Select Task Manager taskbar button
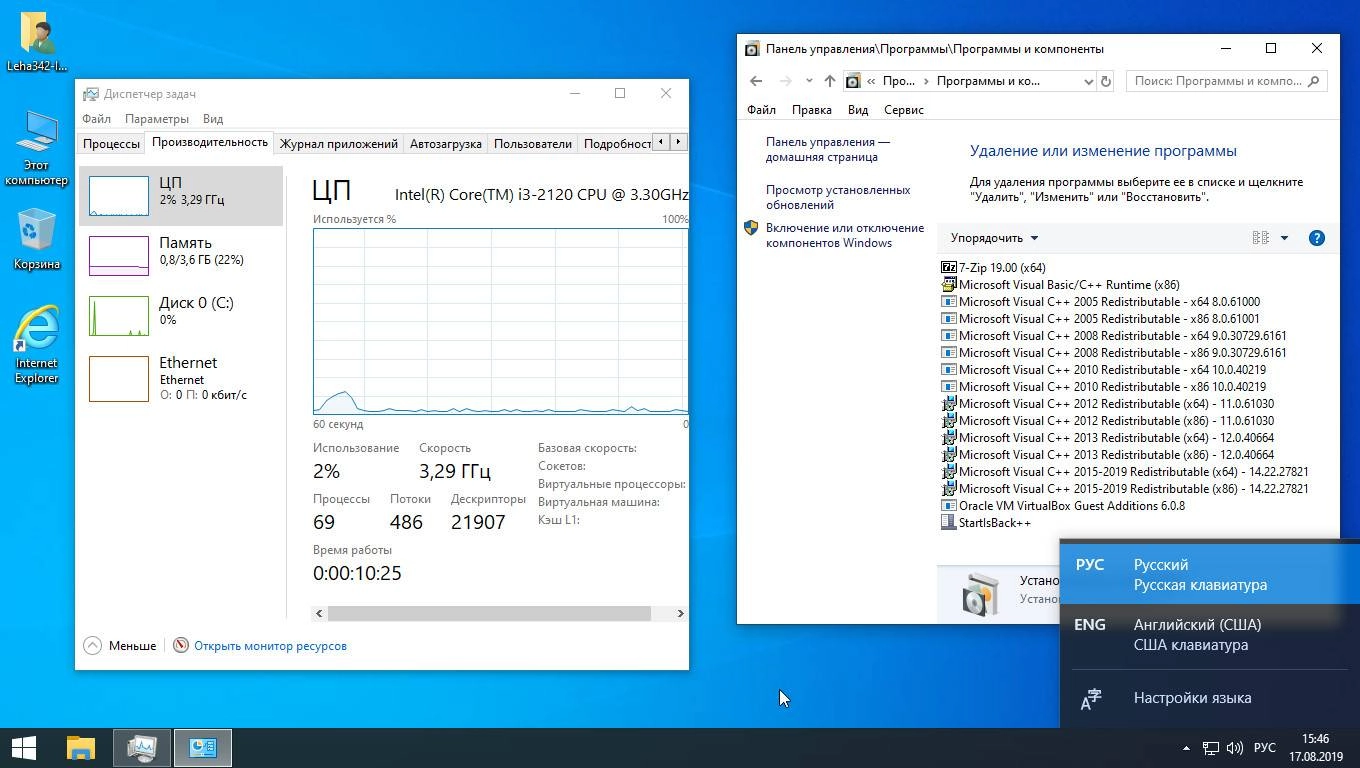The height and width of the screenshot is (768, 1360). click(x=142, y=748)
